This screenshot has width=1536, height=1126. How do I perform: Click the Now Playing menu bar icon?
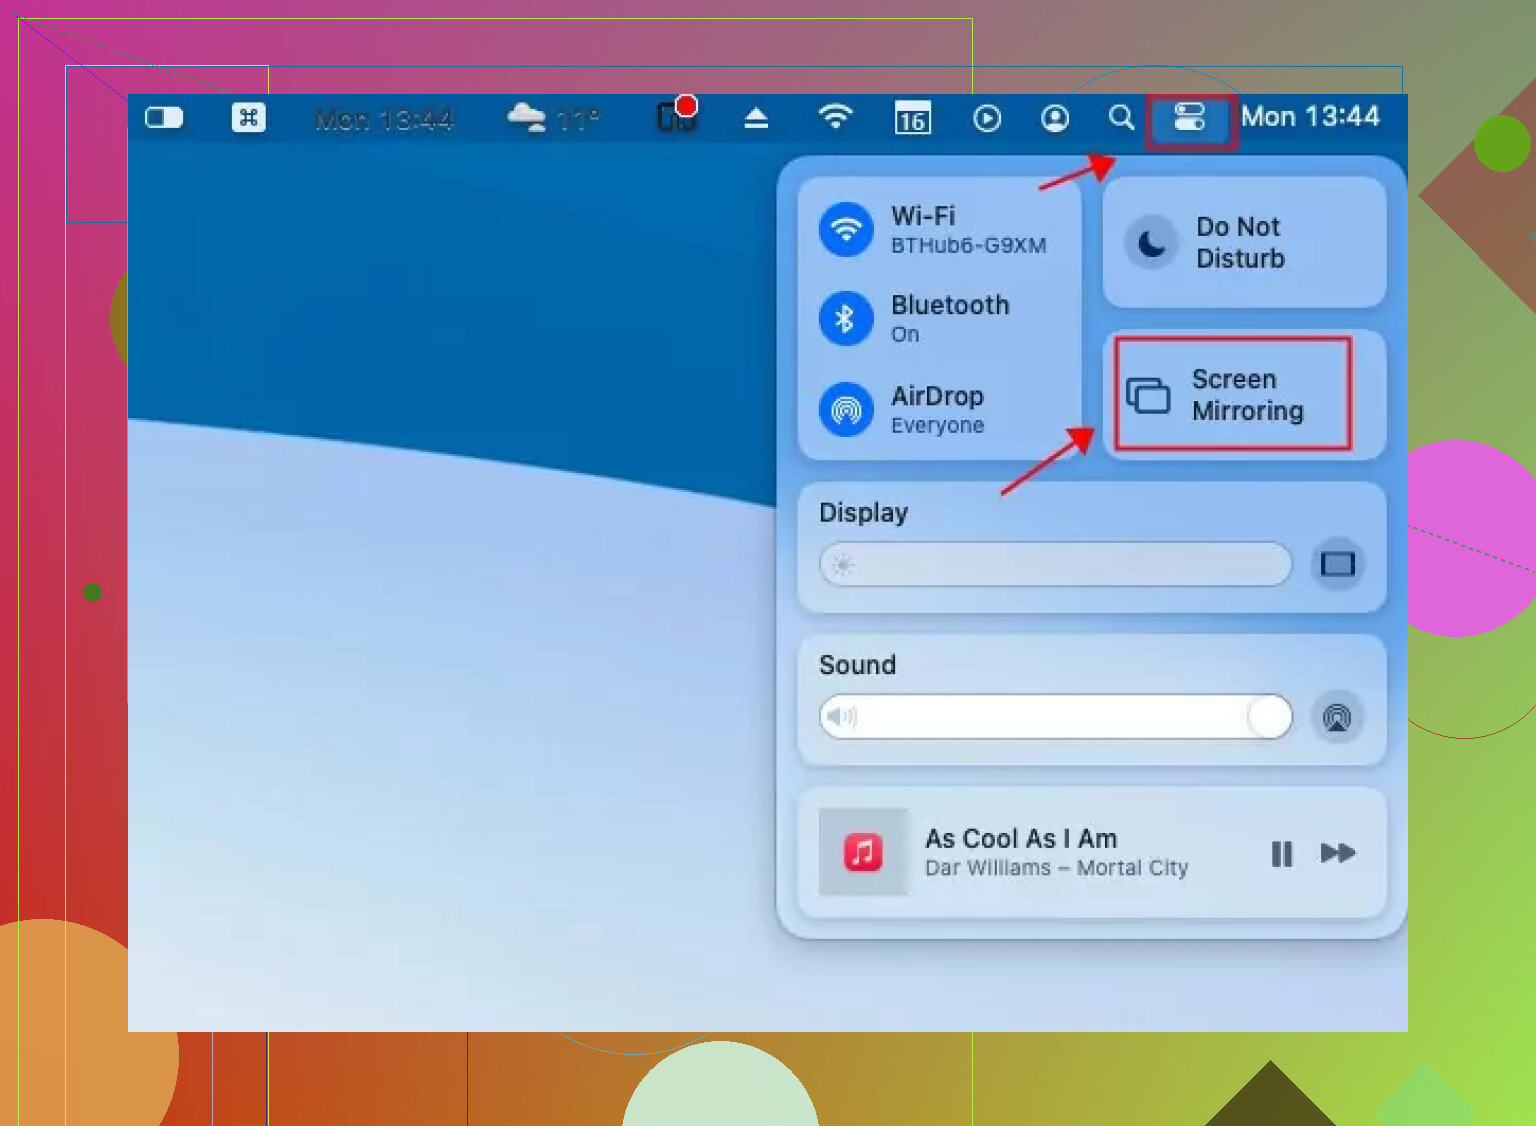click(986, 119)
